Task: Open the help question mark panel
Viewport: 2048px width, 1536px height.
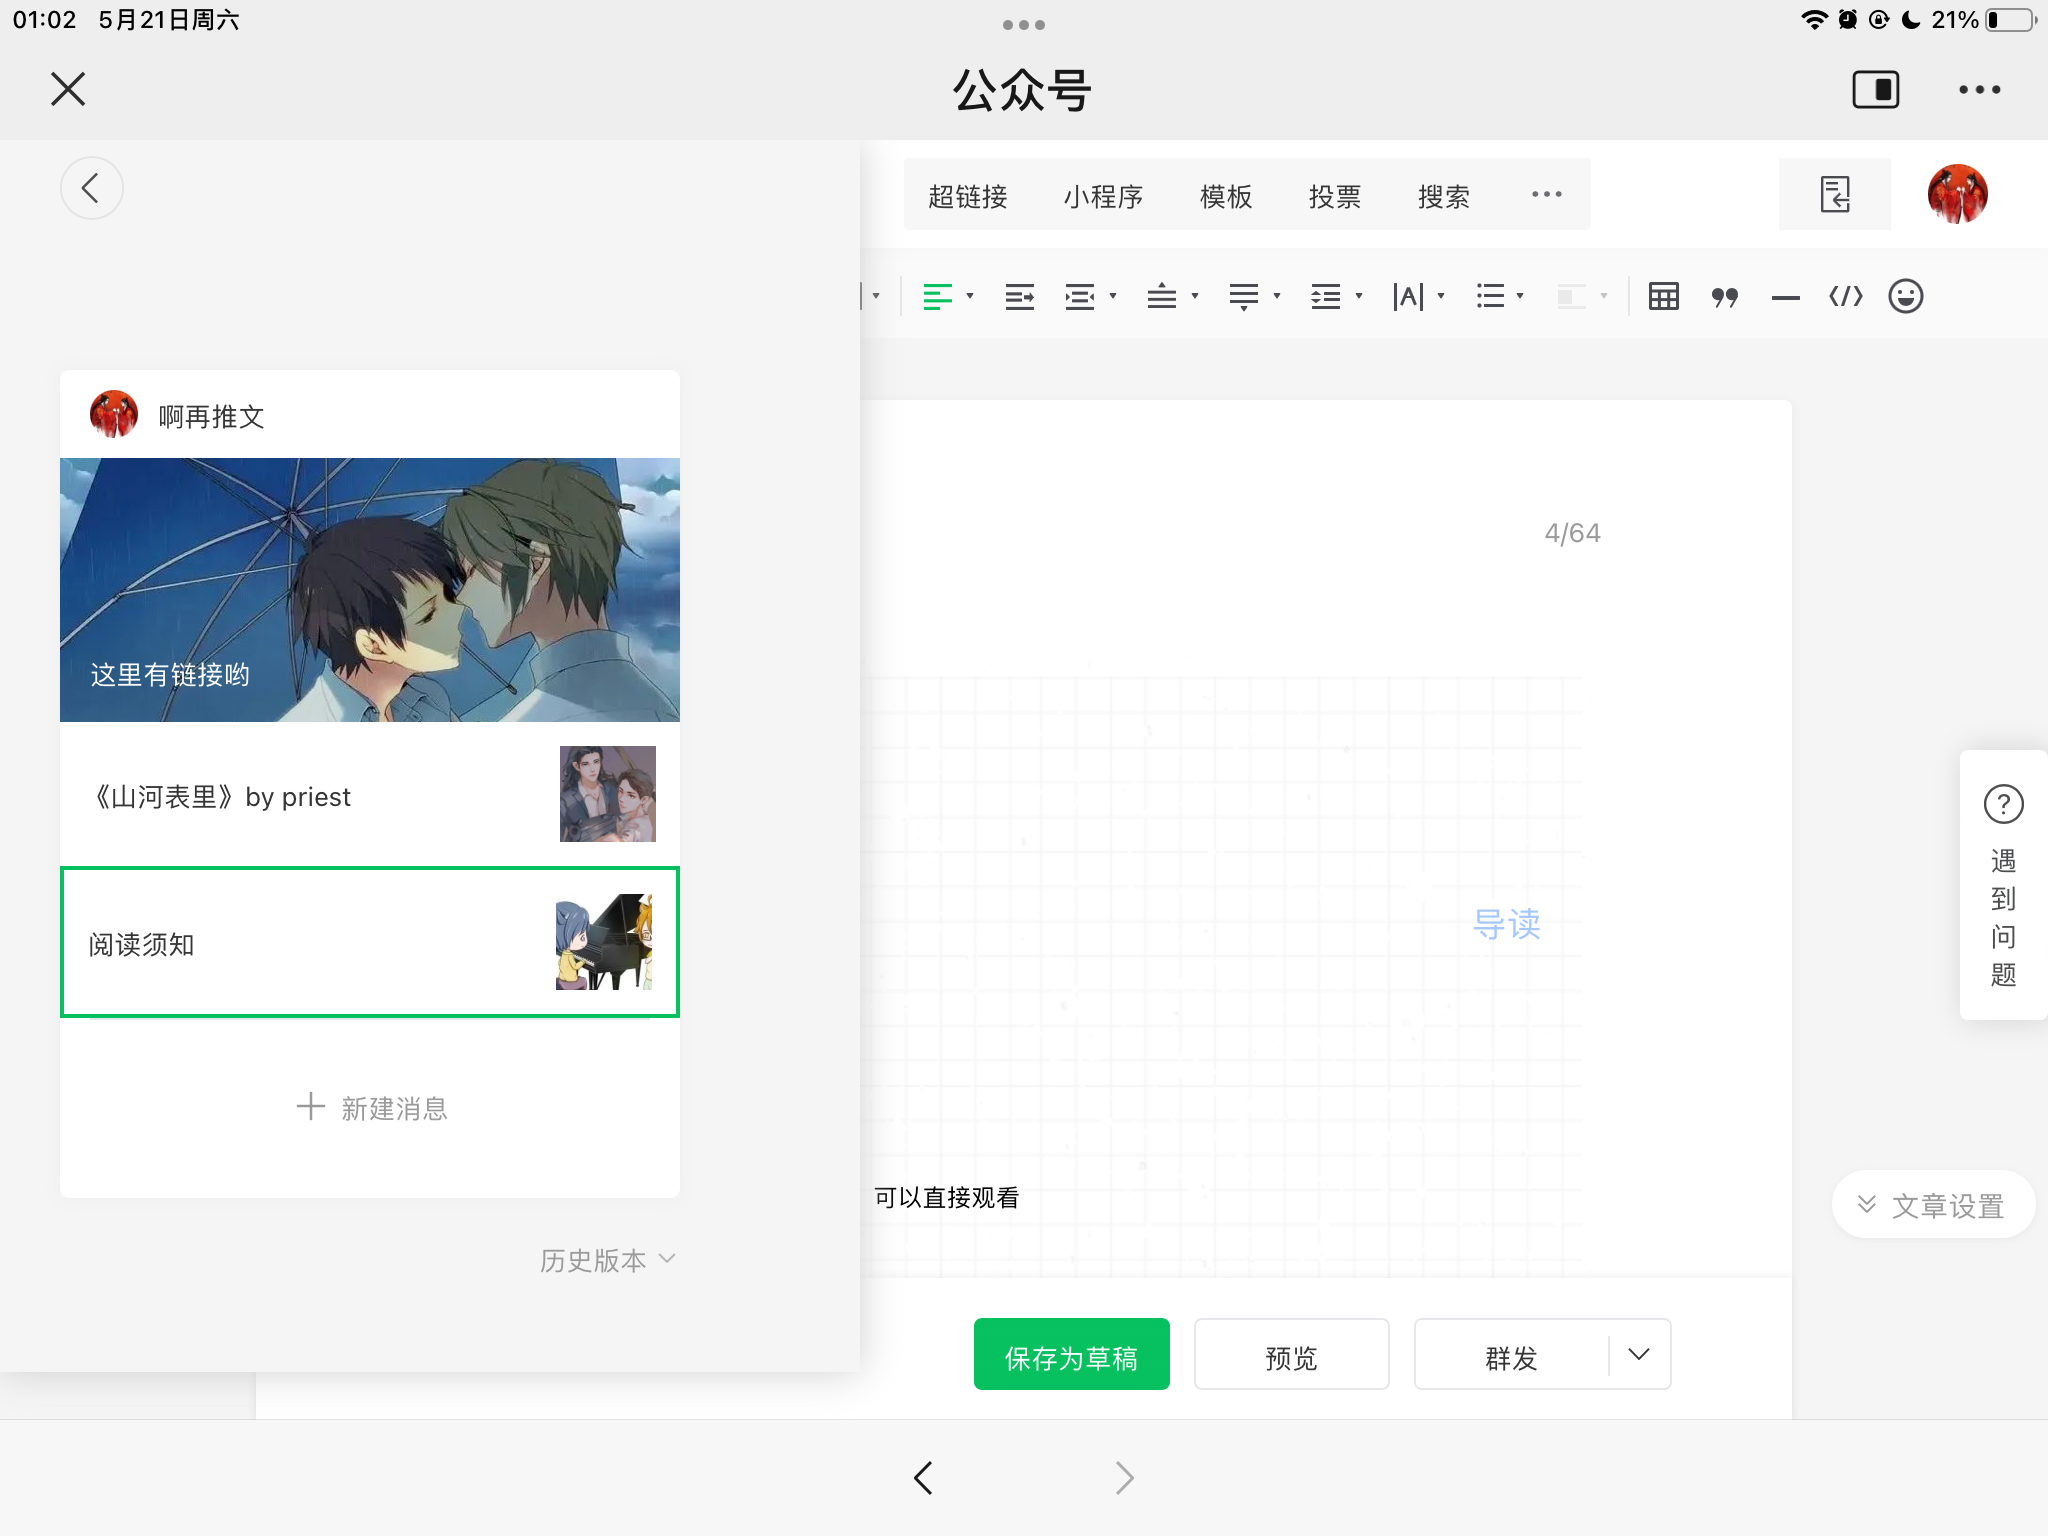Action: pyautogui.click(x=2004, y=804)
